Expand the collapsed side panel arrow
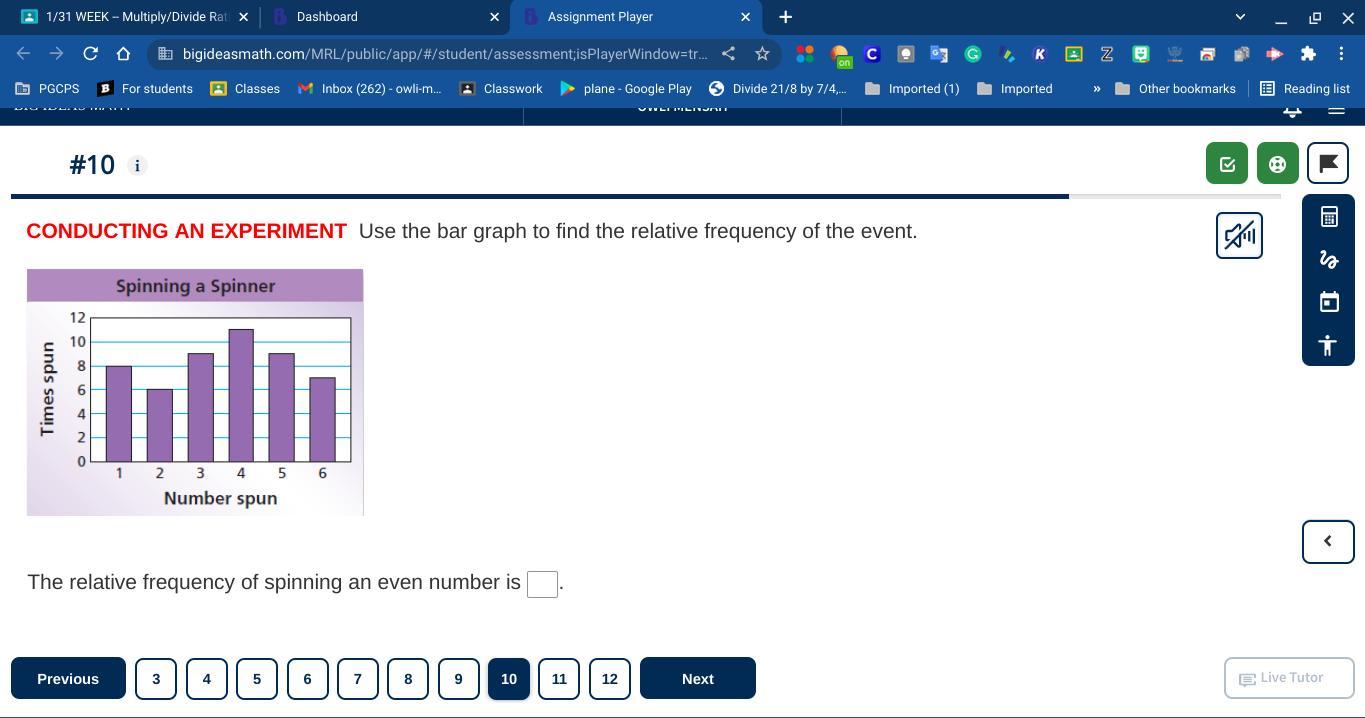The height and width of the screenshot is (718, 1365). (x=1328, y=541)
